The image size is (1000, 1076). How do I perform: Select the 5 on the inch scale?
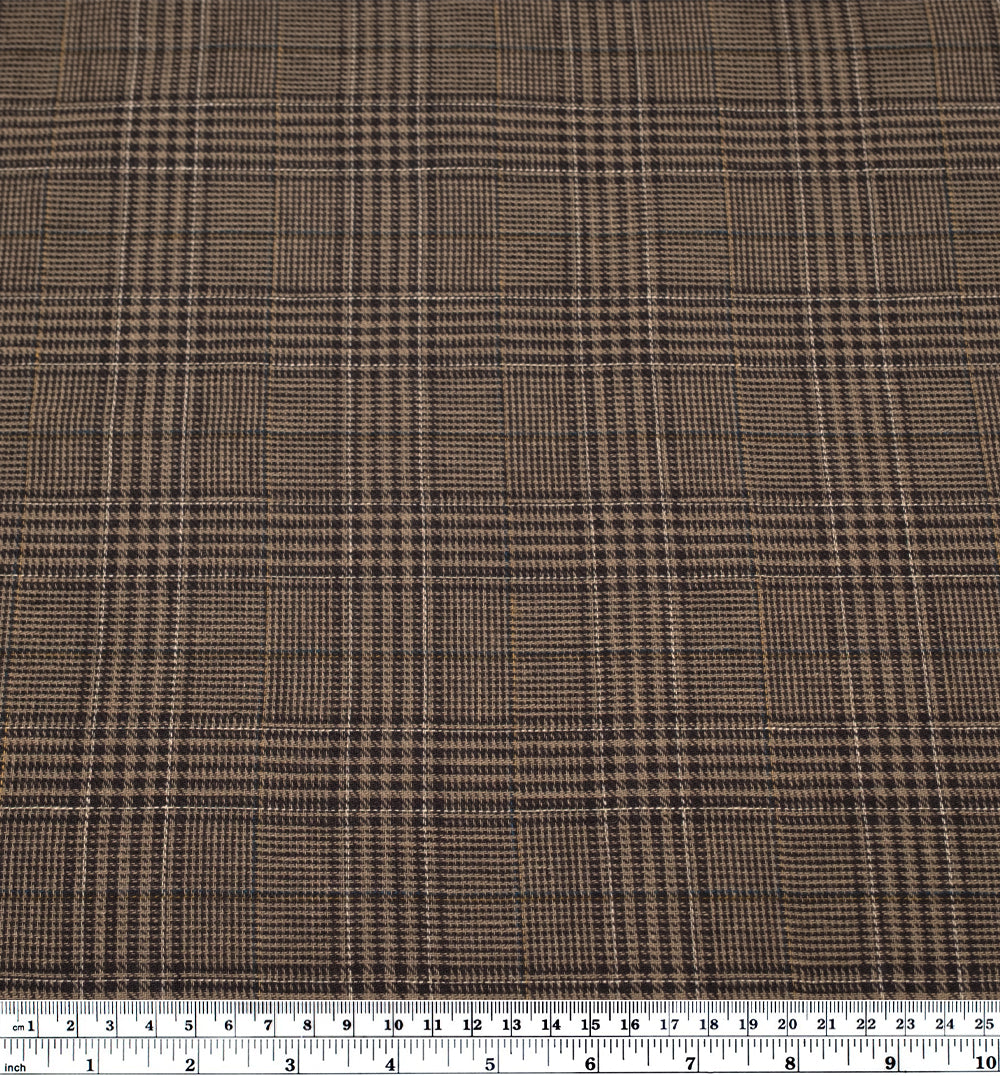click(490, 1065)
